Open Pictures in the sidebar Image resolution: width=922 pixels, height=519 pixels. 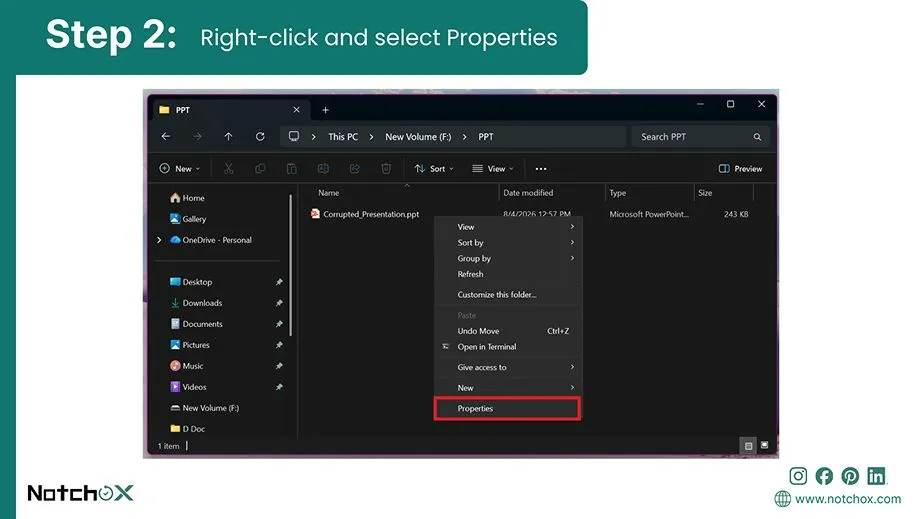pos(189,345)
